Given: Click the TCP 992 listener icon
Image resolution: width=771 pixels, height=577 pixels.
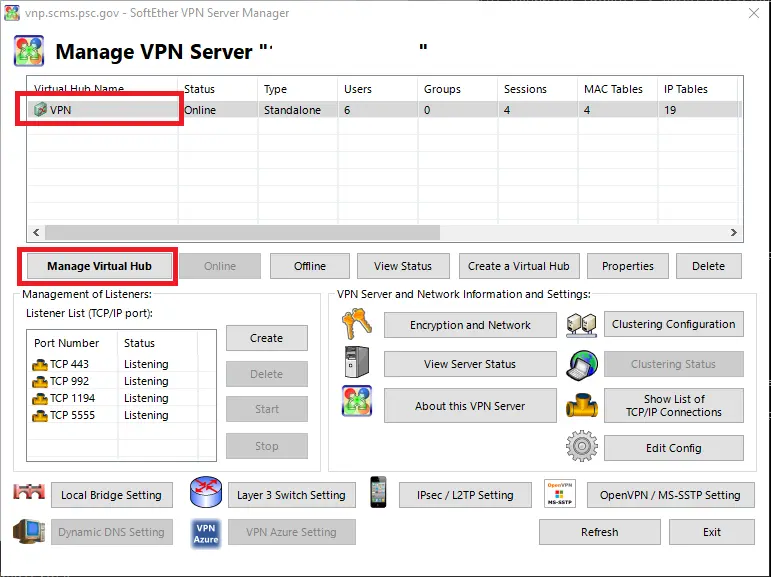Looking at the screenshot, I should [40, 381].
